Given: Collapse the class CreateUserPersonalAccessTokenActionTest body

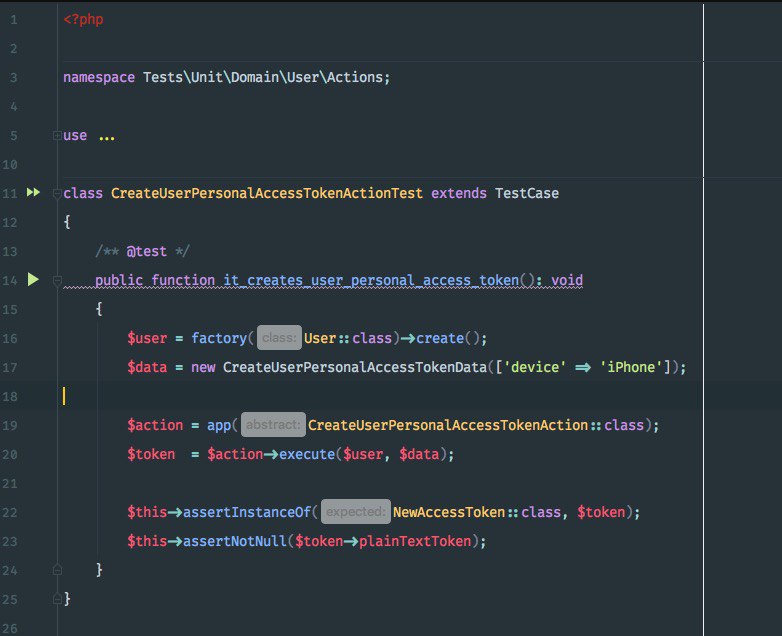Looking at the screenshot, I should [57, 194].
